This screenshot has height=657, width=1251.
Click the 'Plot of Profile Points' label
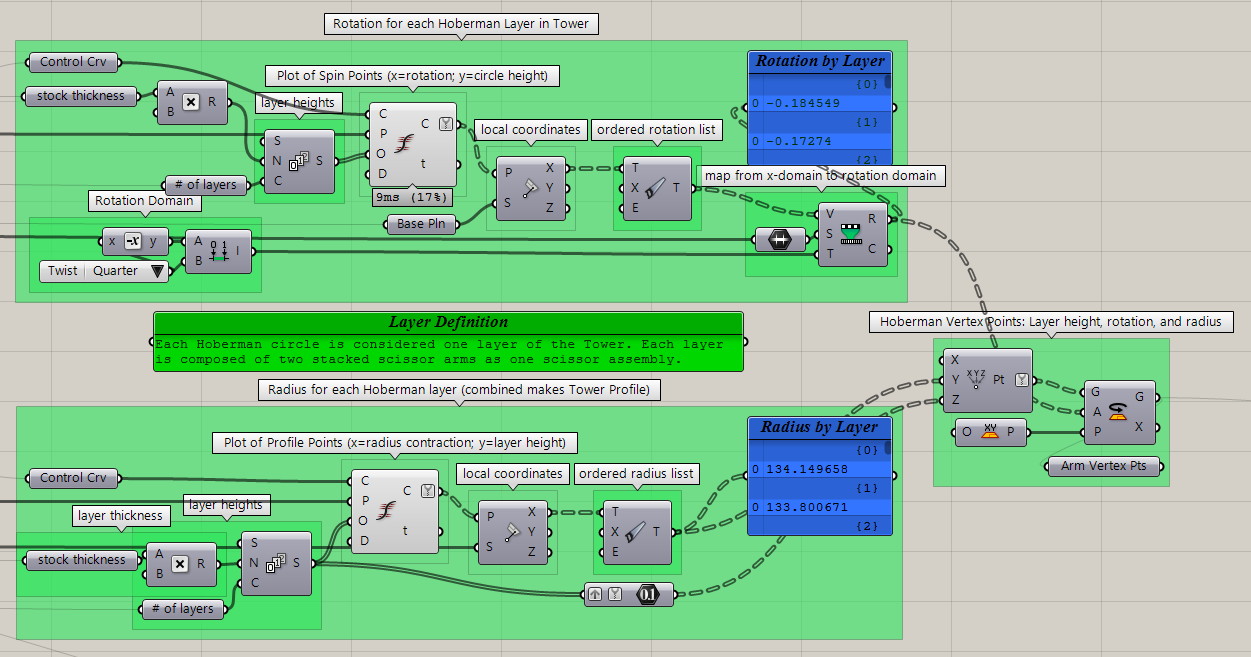(395, 443)
